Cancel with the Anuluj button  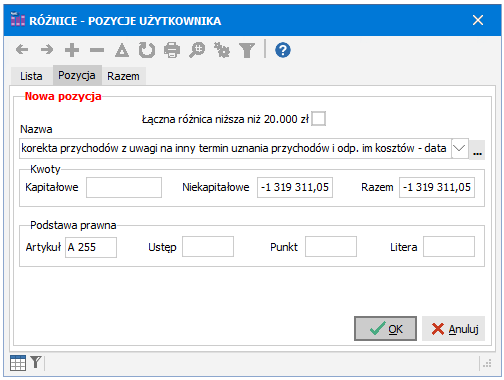pos(454,329)
